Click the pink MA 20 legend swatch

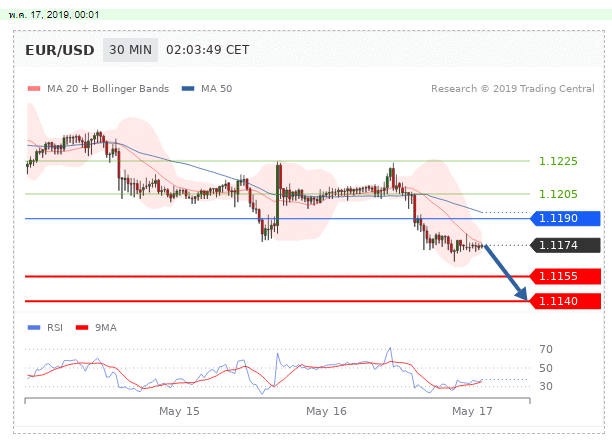coord(34,89)
